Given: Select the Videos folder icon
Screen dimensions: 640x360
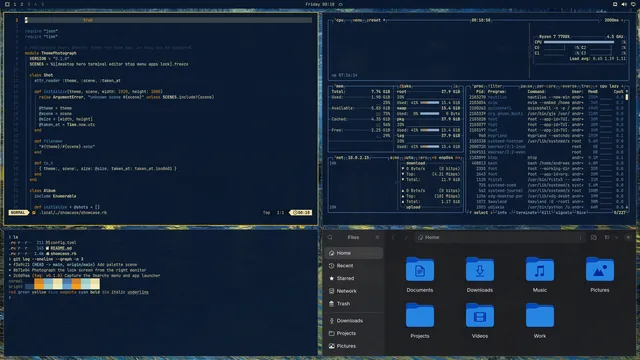Looking at the screenshot, I should click(x=480, y=315).
